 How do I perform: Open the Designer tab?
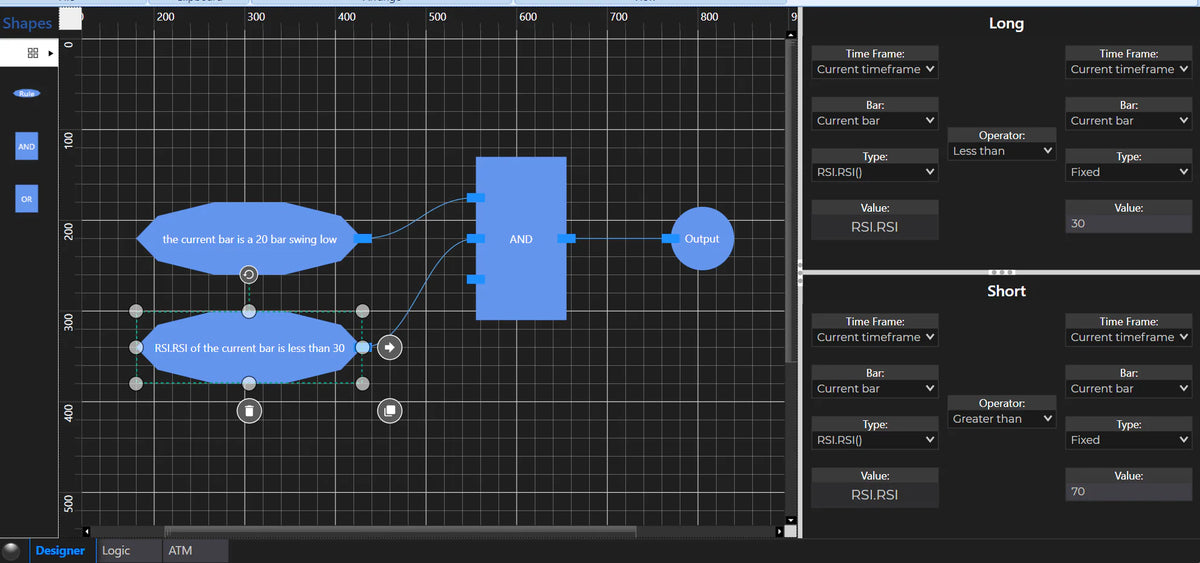tap(60, 551)
